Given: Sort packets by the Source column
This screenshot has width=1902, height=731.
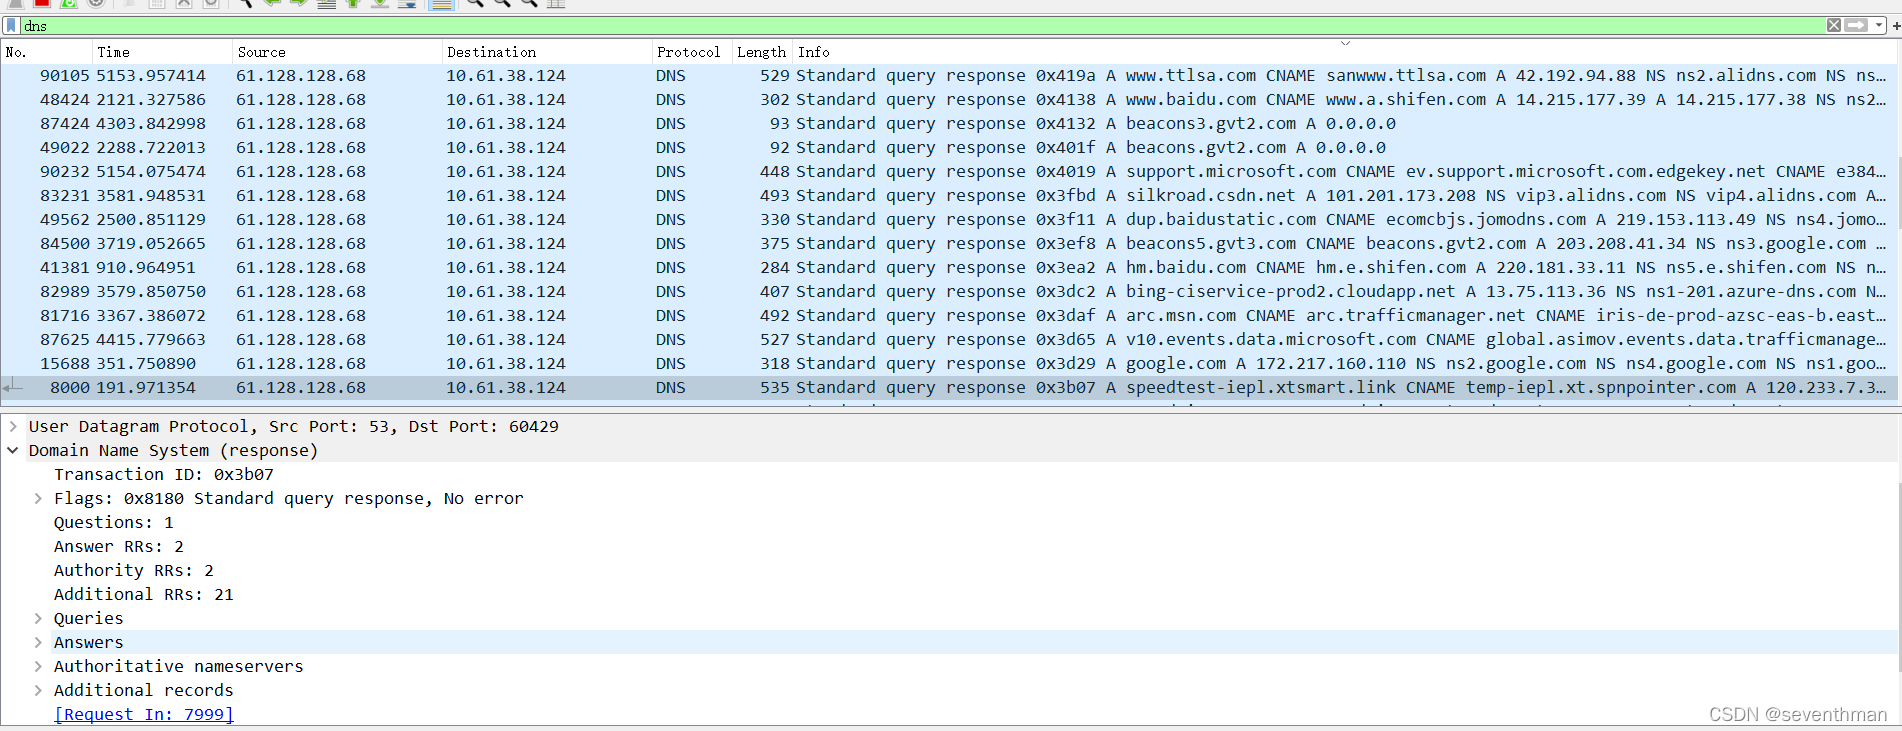Looking at the screenshot, I should 336,52.
